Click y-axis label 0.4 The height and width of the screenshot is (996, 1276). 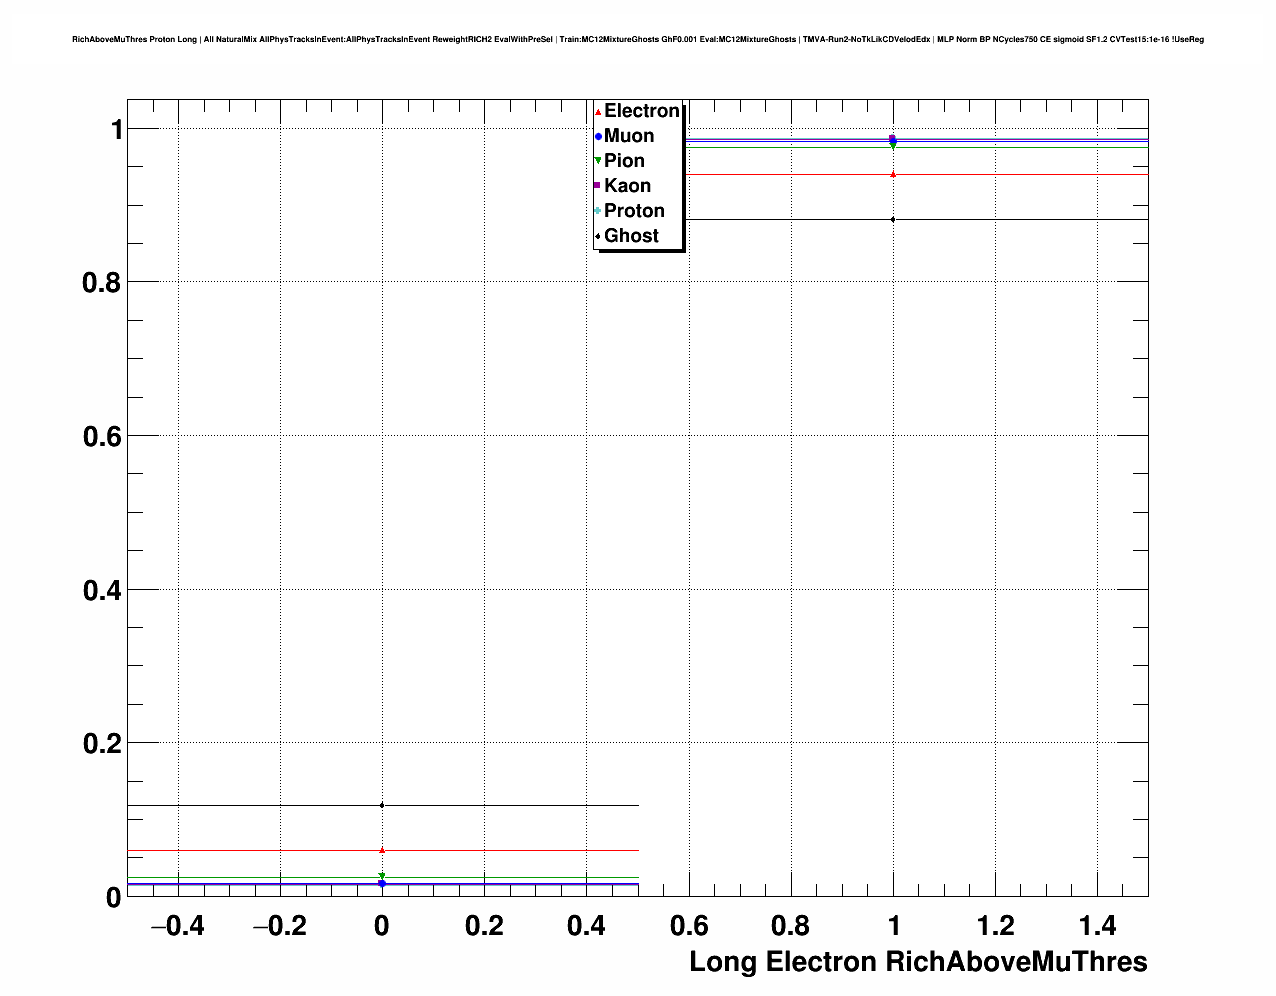click(101, 591)
